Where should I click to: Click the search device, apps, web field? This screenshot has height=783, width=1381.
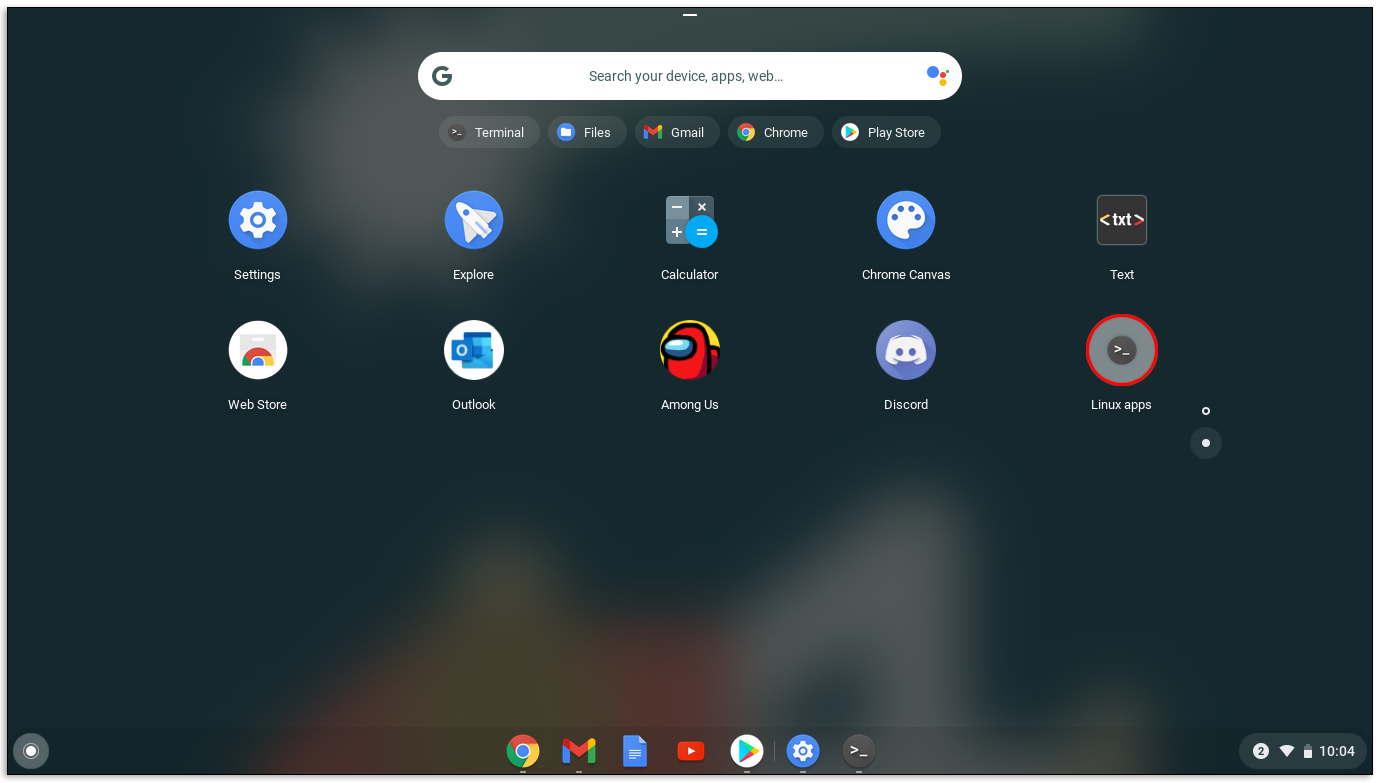(x=690, y=76)
